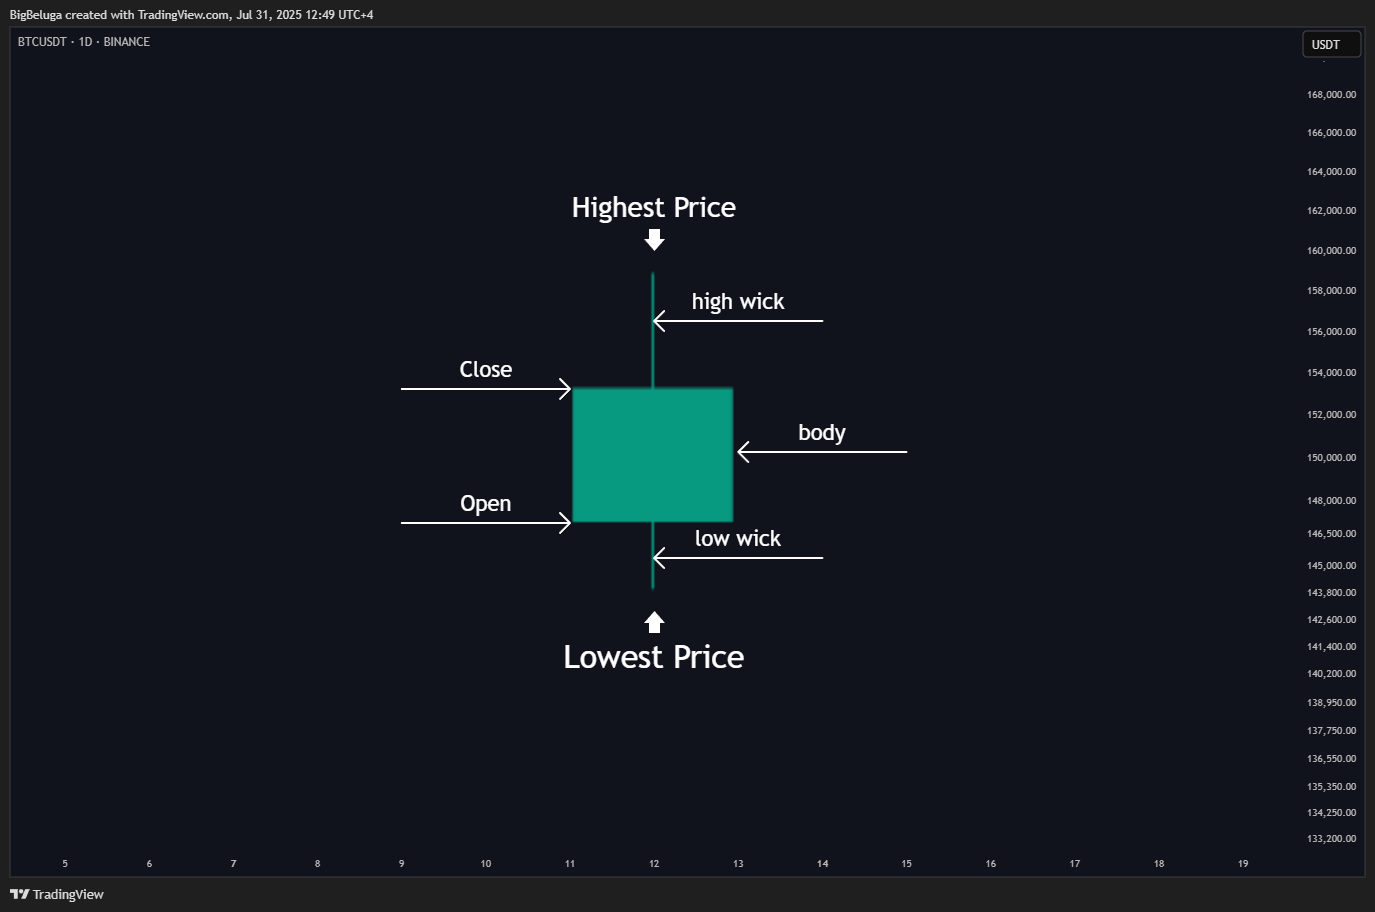Viewport: 1375px width, 912px height.
Task: Select the arrow pointing at Close level
Action: (x=486, y=388)
